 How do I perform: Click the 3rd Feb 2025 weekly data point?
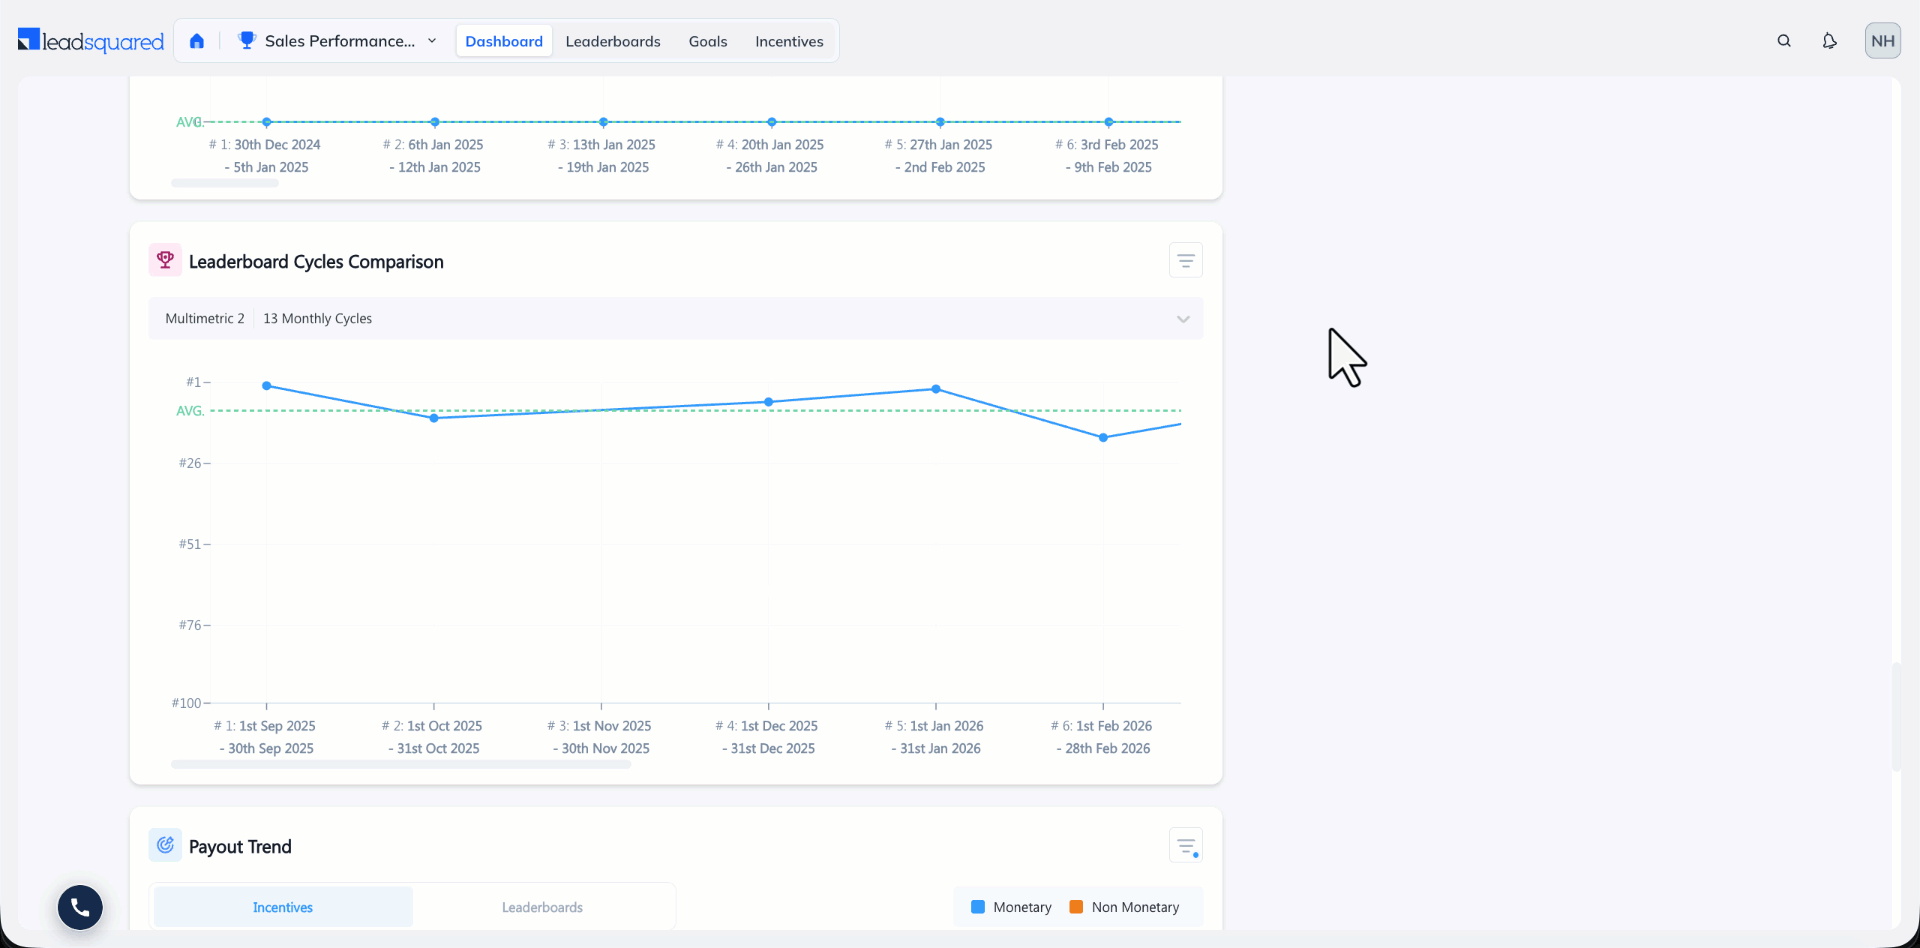(x=1109, y=122)
